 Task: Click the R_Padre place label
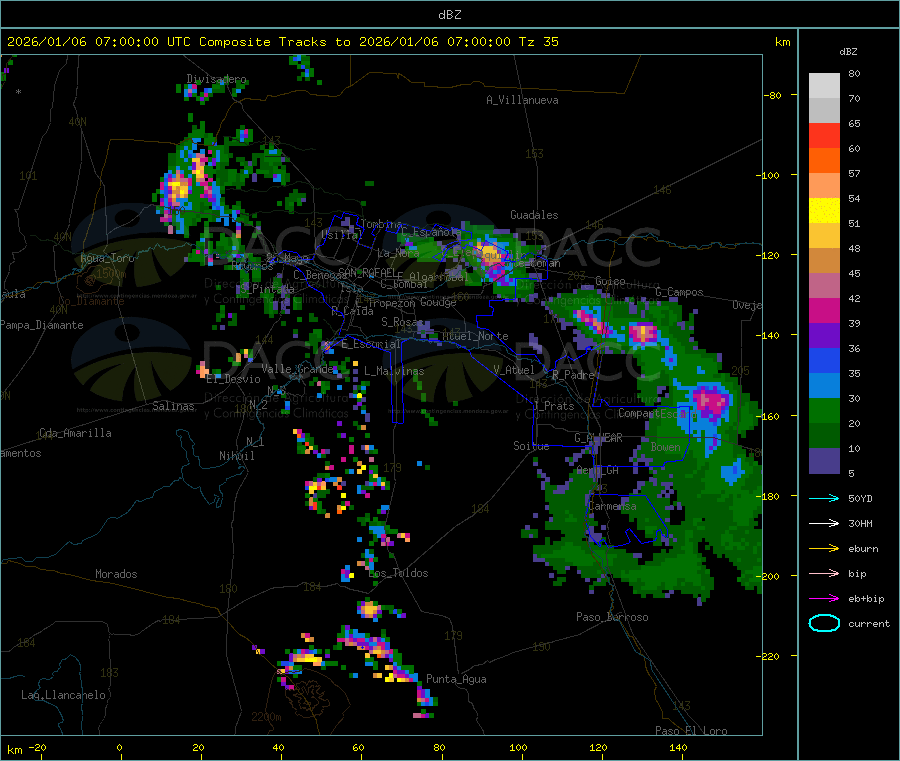[x=573, y=375]
